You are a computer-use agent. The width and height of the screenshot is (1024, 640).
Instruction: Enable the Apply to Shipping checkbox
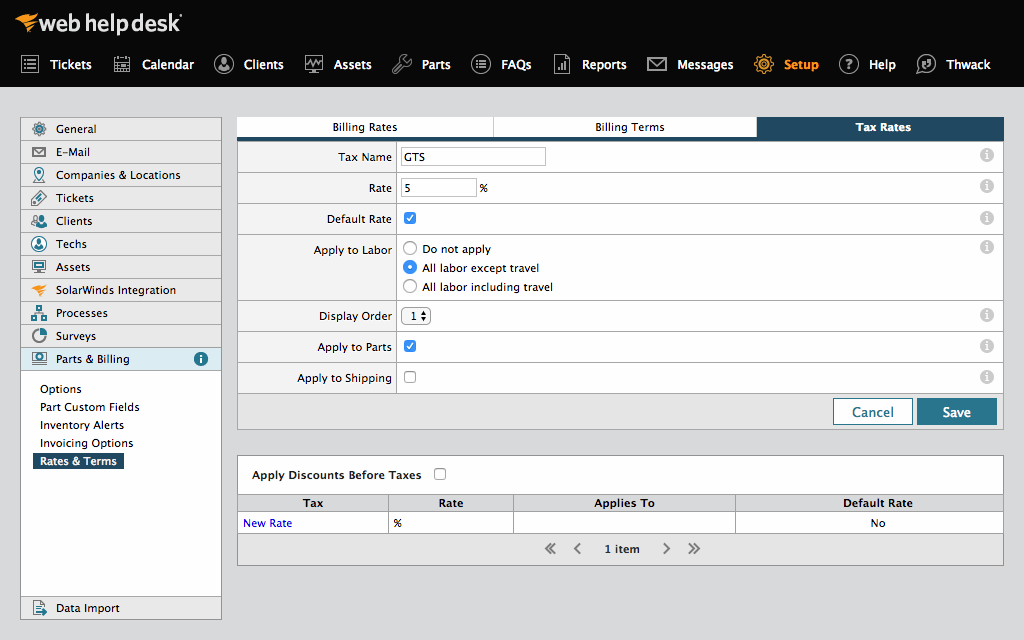[x=409, y=377]
